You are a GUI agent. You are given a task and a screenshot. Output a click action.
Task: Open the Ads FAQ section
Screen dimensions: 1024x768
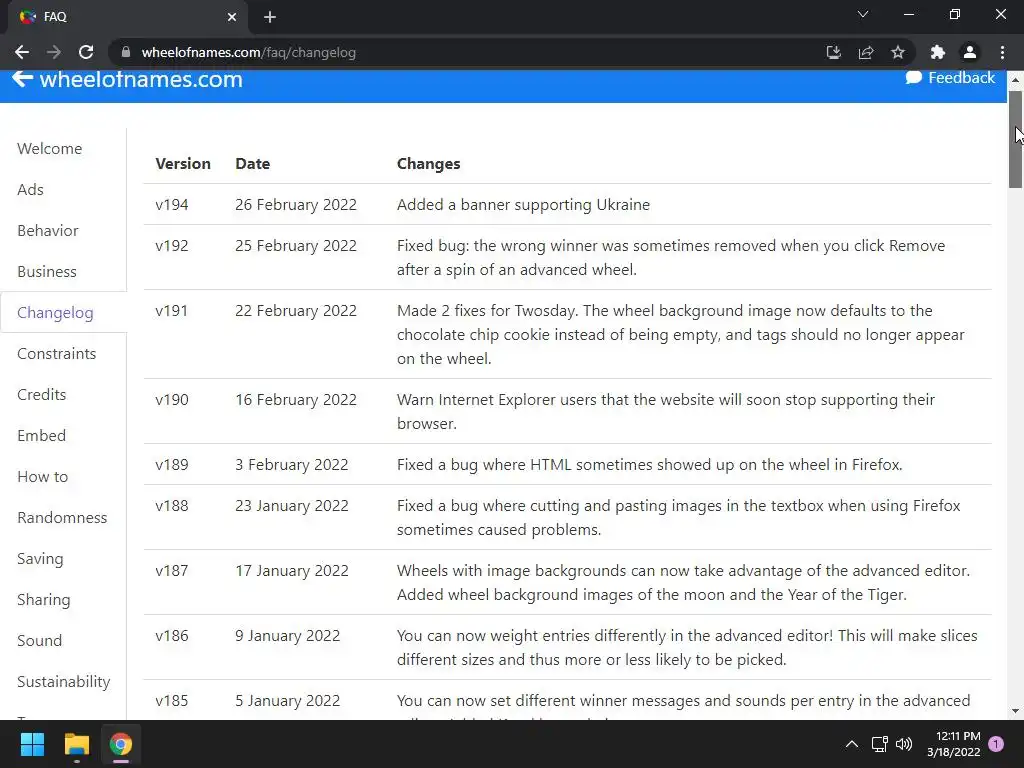coord(30,190)
